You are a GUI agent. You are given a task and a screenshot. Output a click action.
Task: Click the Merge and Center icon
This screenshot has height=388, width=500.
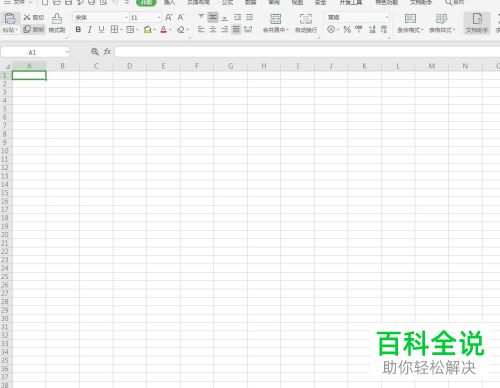coord(275,19)
